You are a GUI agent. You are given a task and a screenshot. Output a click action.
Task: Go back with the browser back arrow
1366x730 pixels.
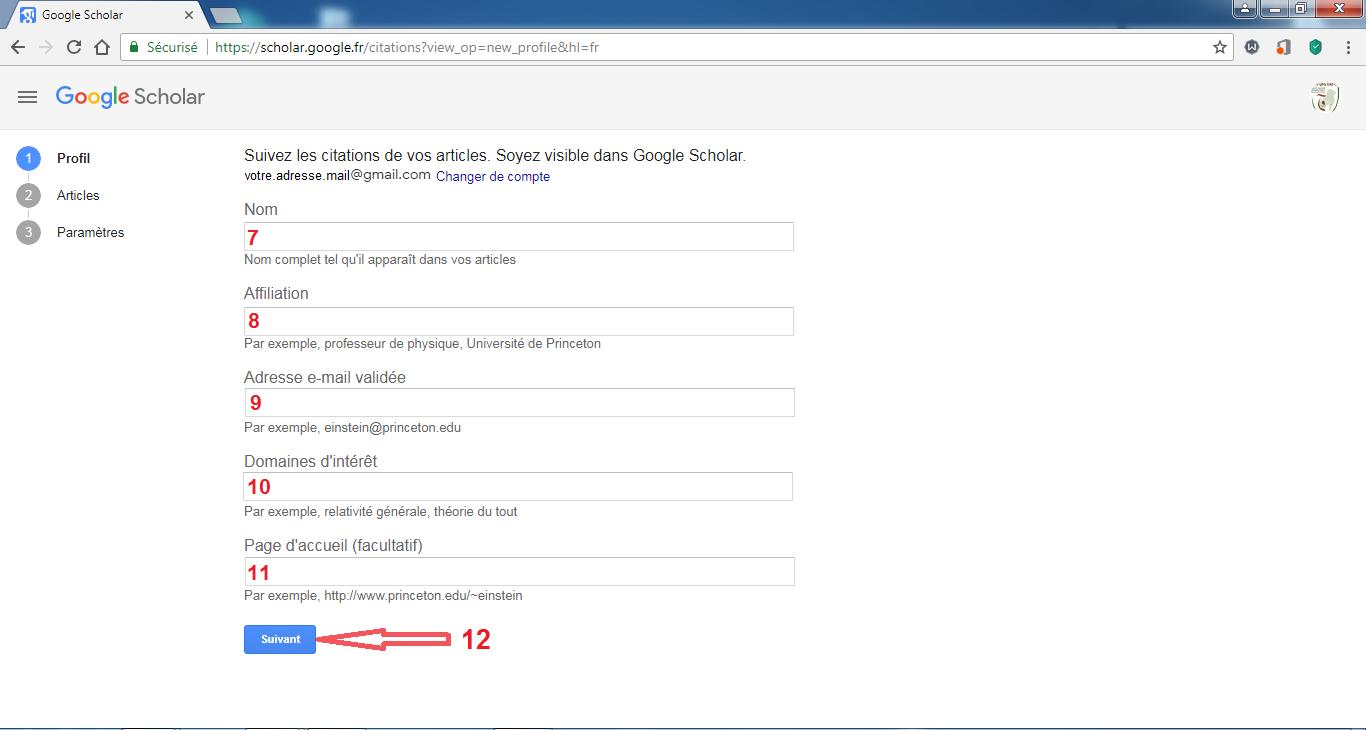(18, 47)
